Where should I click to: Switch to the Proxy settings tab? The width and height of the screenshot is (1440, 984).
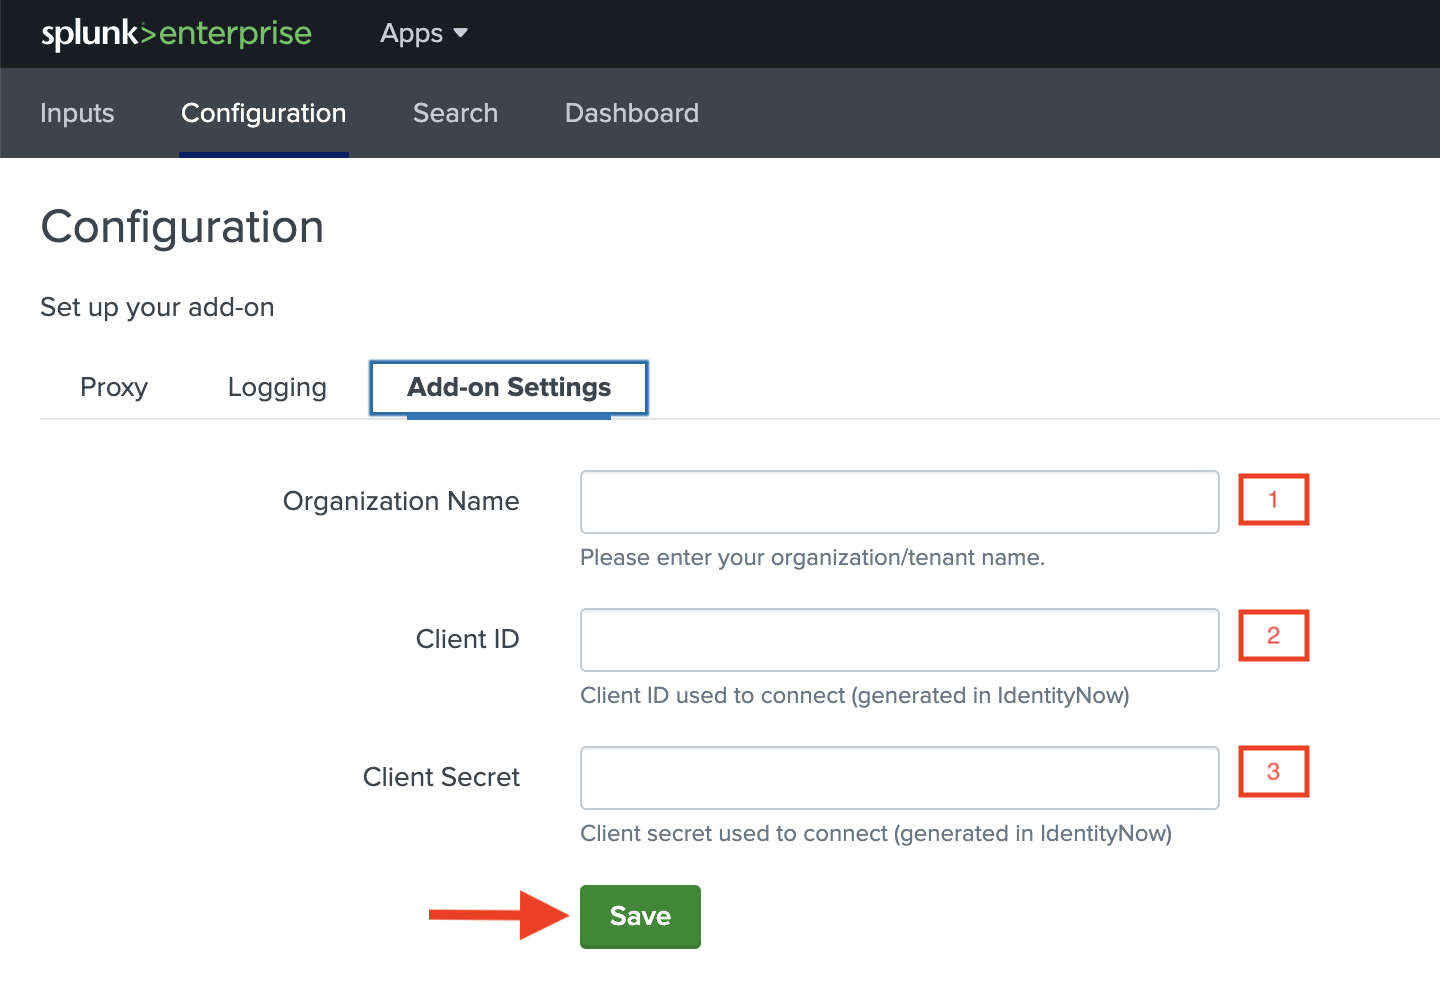pos(114,387)
